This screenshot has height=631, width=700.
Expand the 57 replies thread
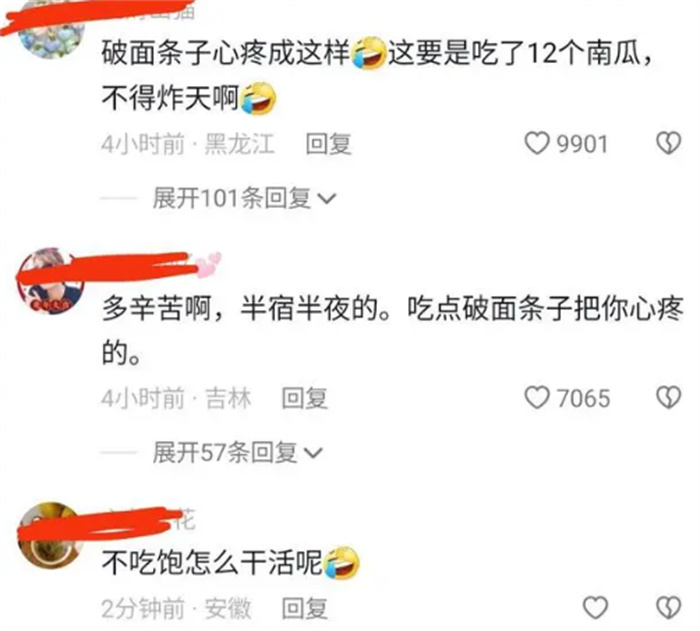(237, 452)
